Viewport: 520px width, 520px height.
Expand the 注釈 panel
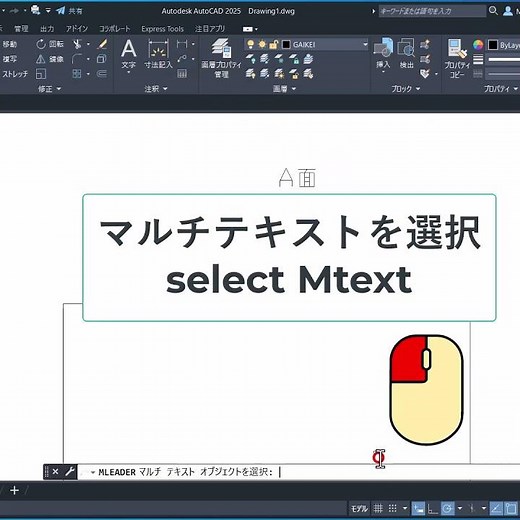156,89
